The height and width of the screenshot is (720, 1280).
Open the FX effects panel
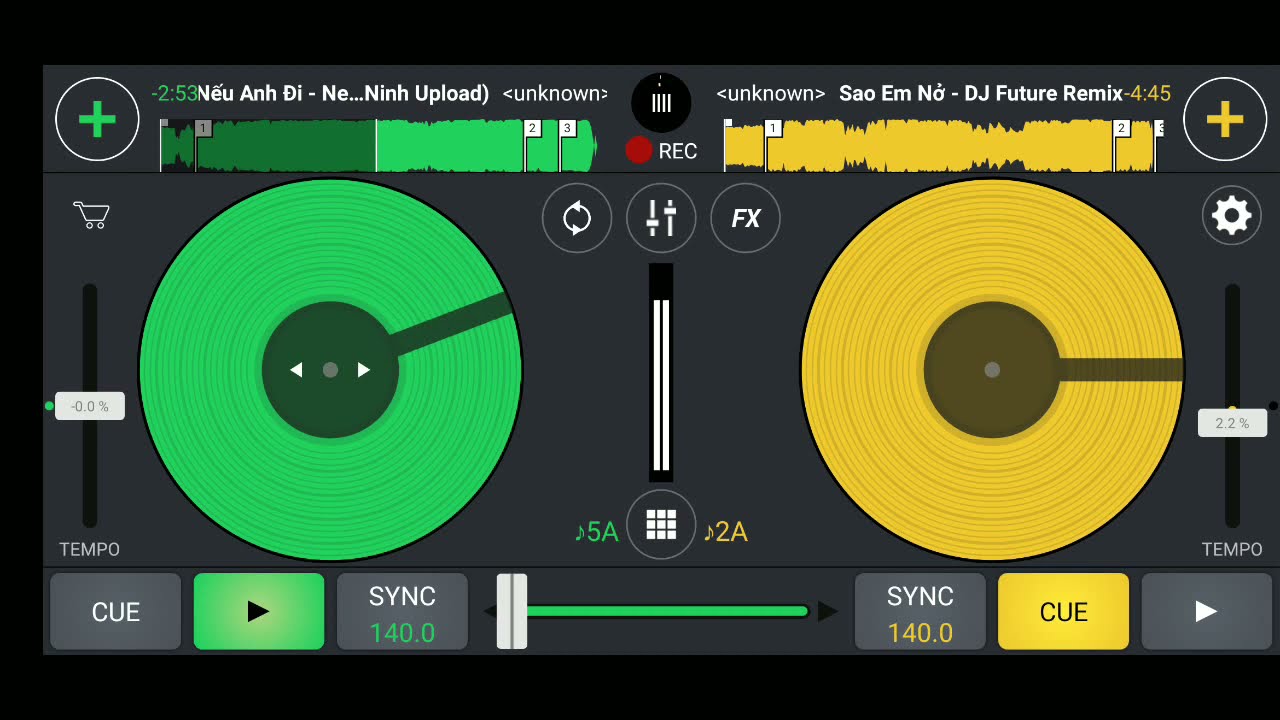click(x=745, y=218)
